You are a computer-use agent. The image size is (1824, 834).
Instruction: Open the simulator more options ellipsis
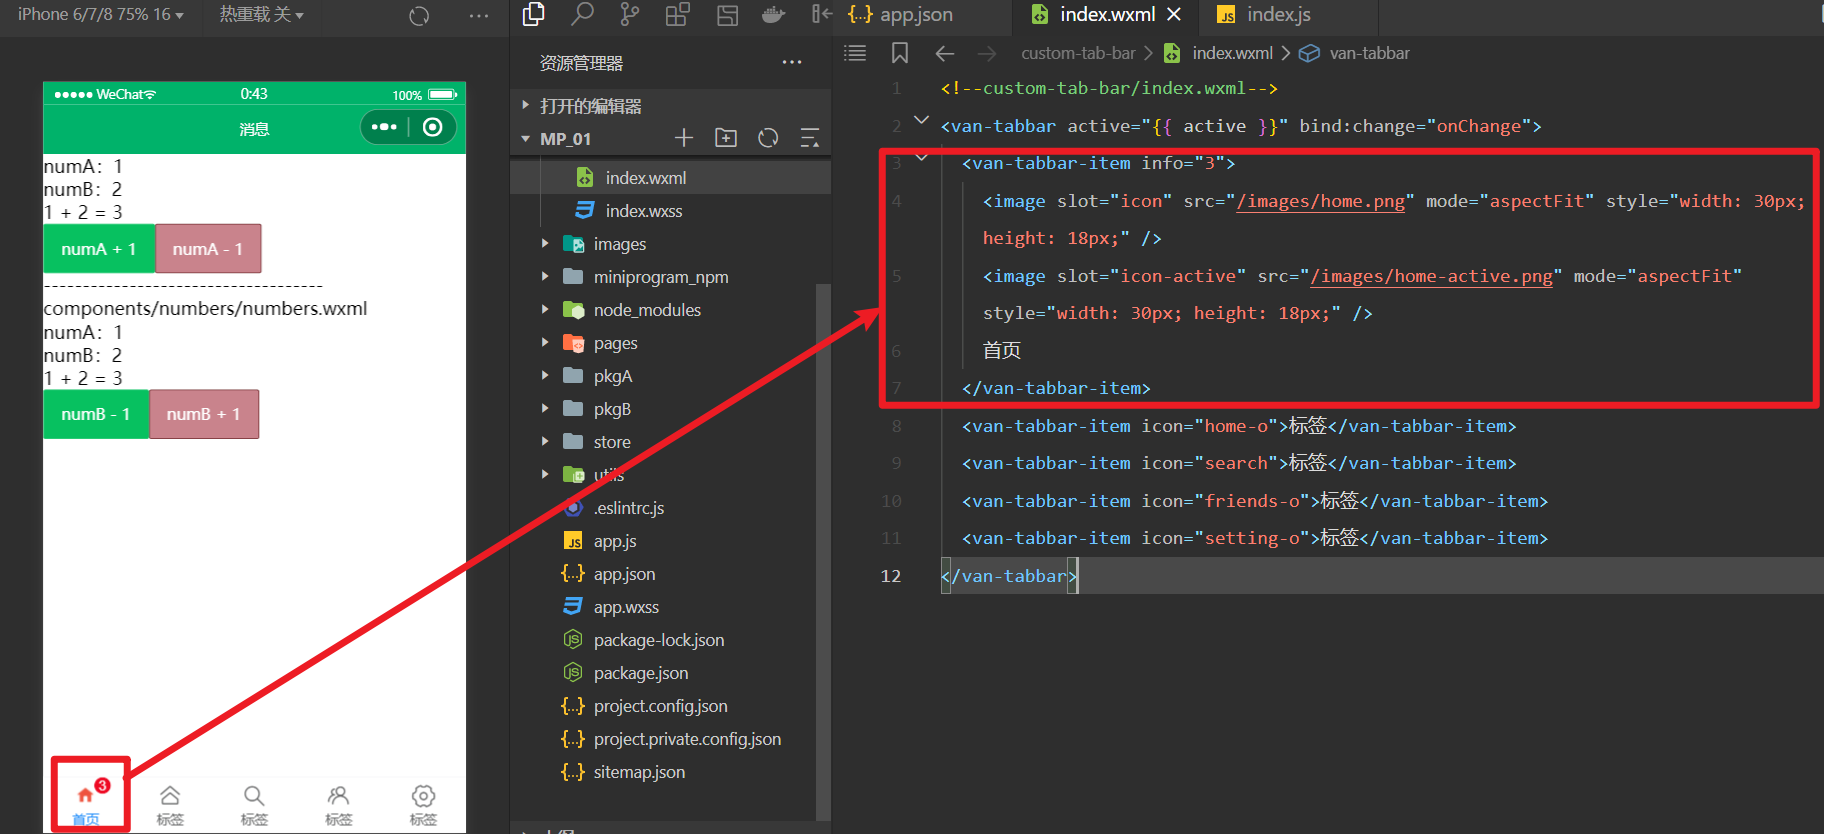(x=479, y=15)
